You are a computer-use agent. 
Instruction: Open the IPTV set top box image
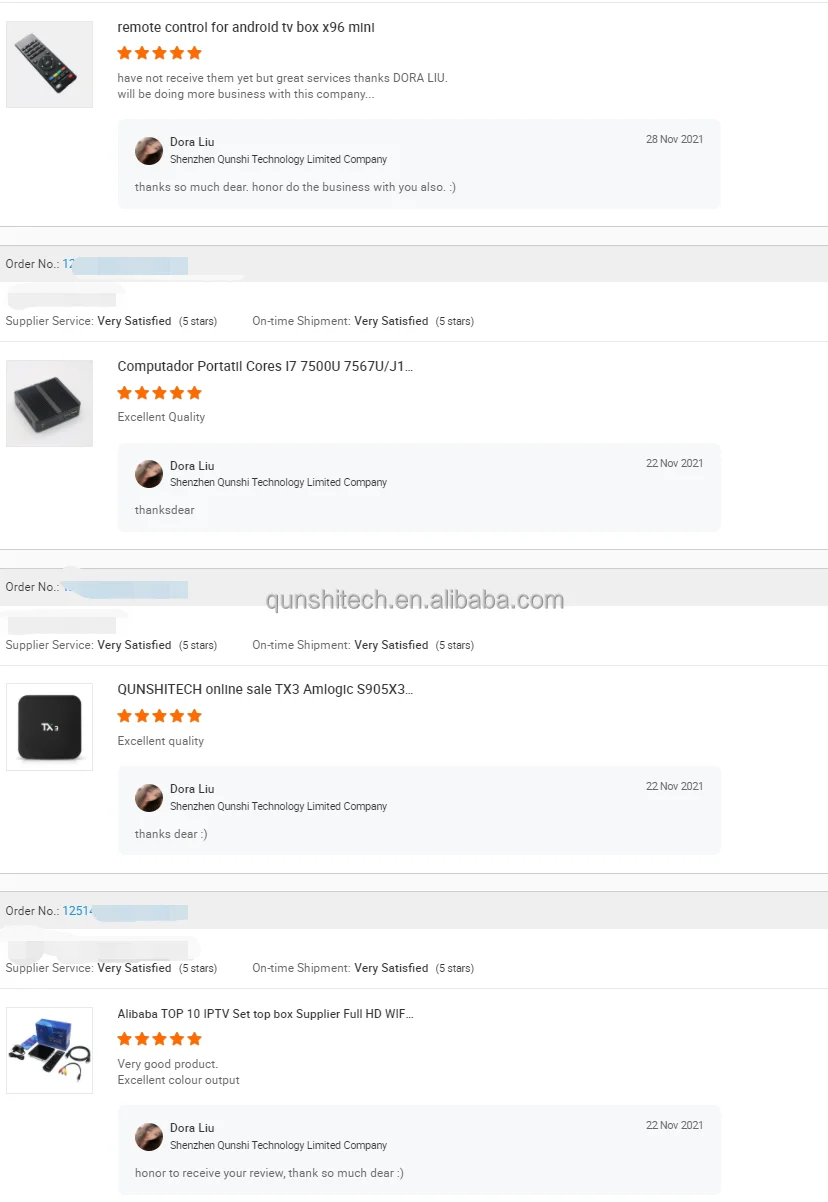point(49,1050)
